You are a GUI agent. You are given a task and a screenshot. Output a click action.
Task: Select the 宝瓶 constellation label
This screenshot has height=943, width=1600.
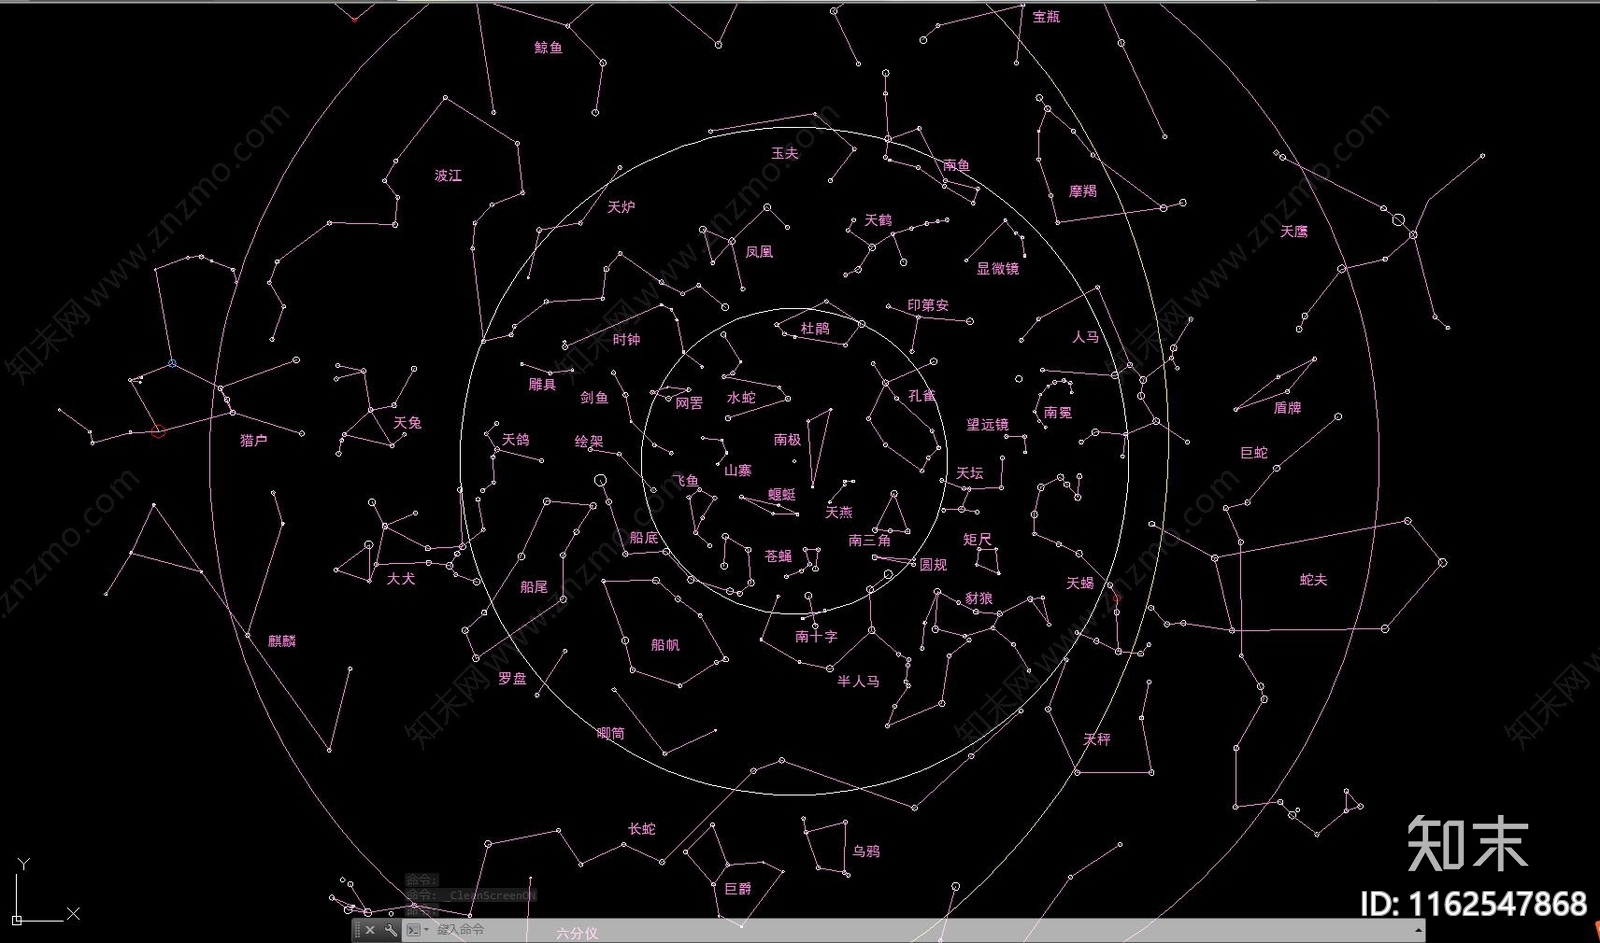point(1046,17)
